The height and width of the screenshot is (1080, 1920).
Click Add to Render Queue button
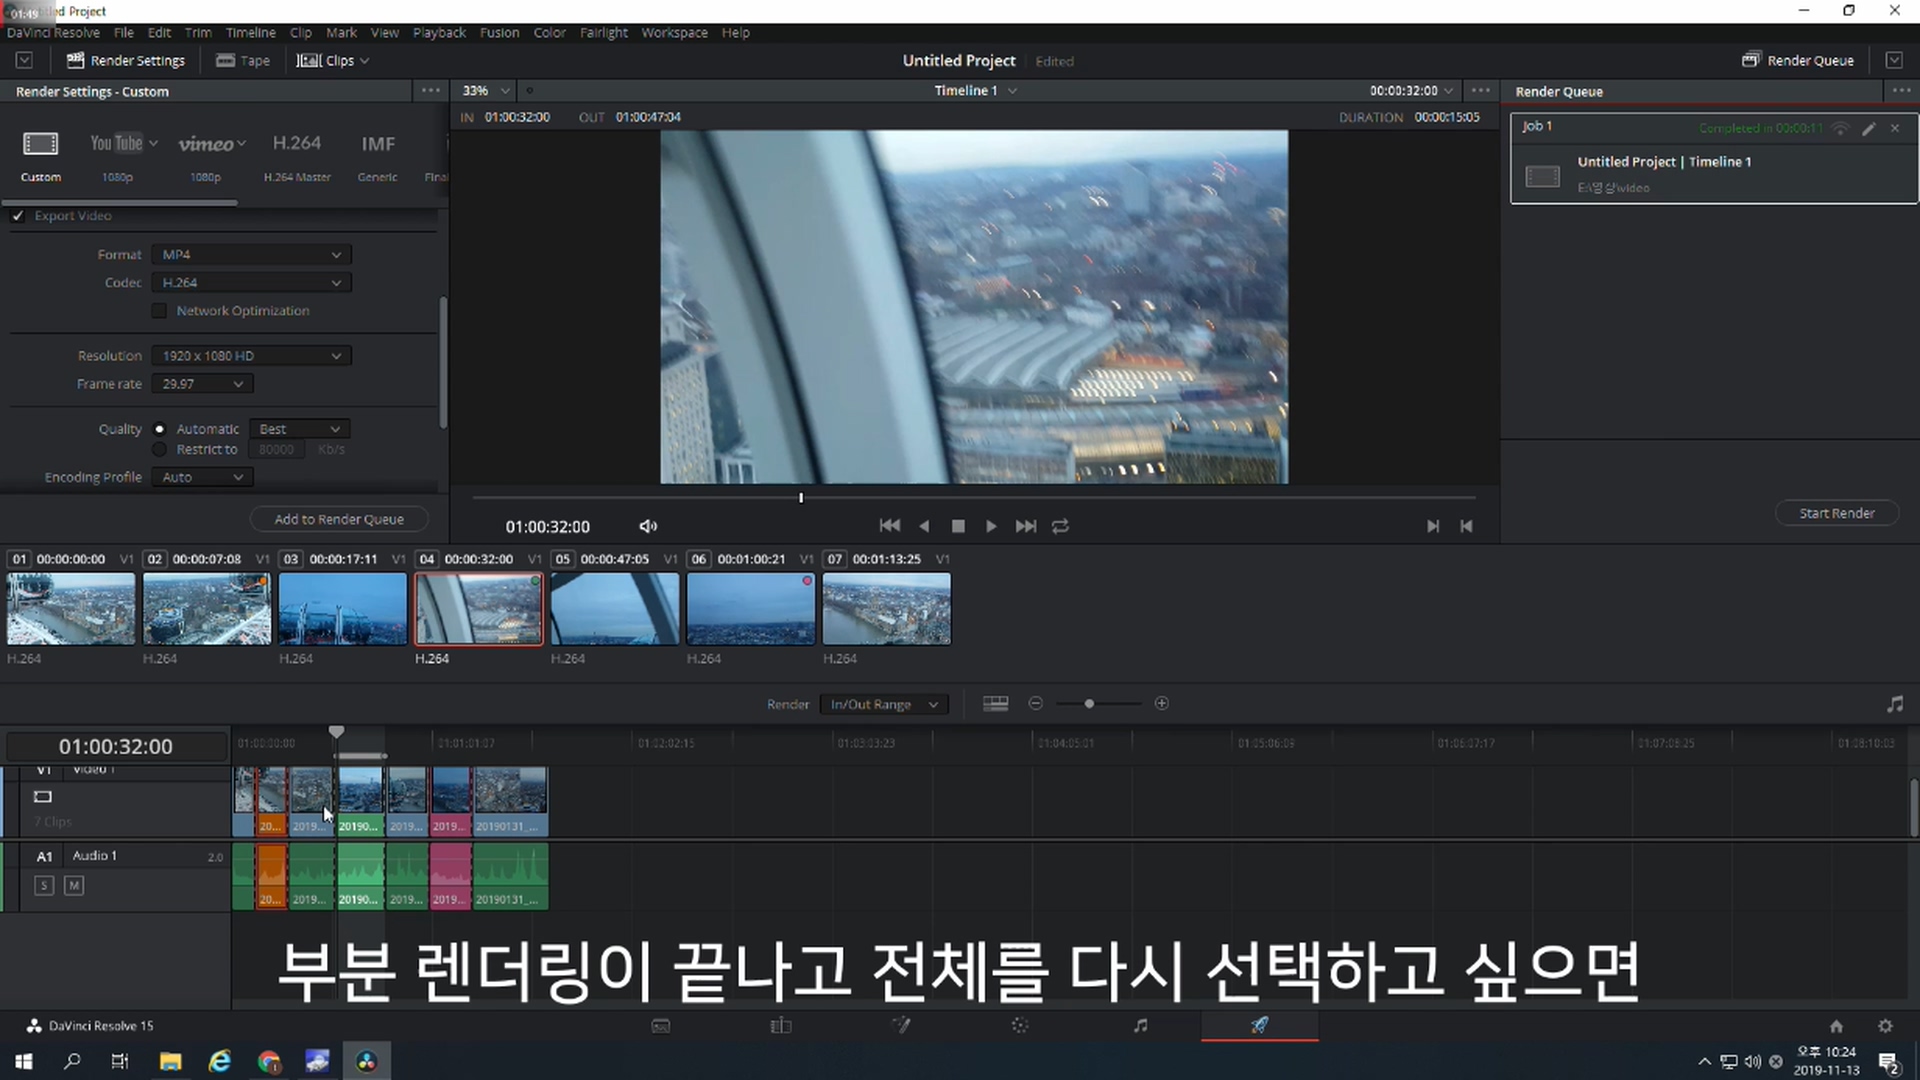pos(339,519)
